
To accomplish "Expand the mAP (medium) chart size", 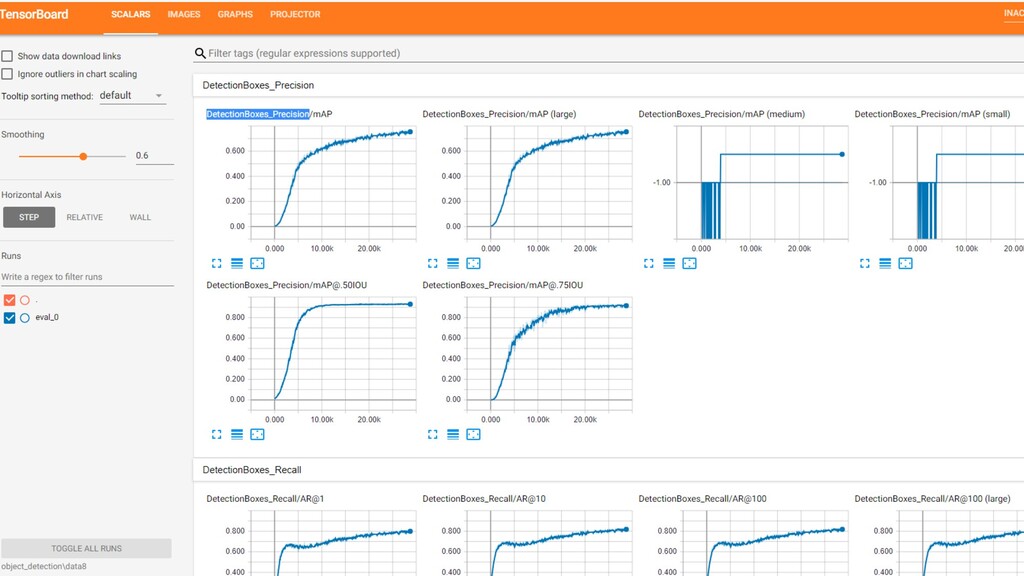I will [x=648, y=263].
